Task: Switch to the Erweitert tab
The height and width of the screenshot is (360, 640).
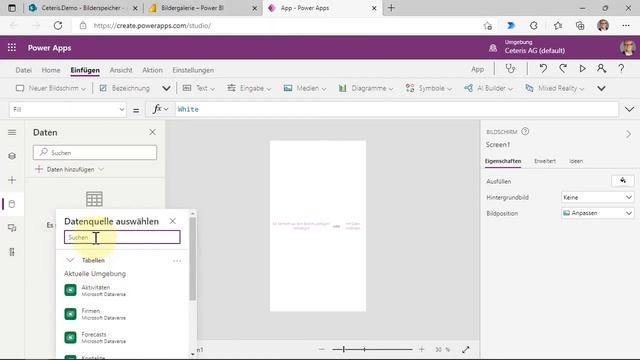Action: 545,161
